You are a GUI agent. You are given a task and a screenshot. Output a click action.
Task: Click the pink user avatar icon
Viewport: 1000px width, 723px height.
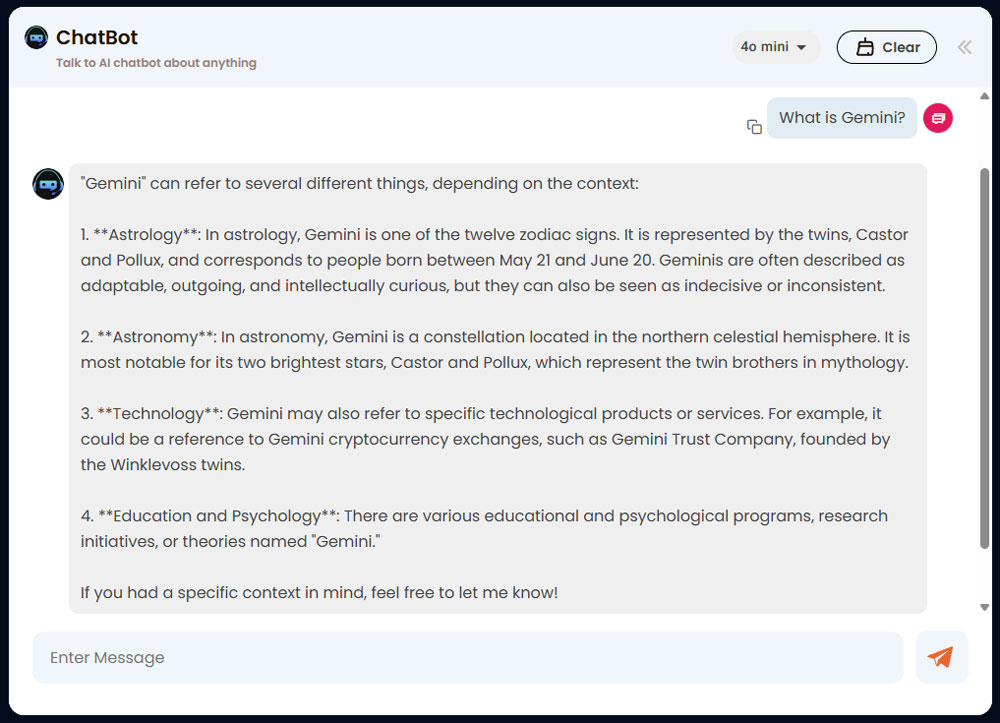click(x=937, y=118)
